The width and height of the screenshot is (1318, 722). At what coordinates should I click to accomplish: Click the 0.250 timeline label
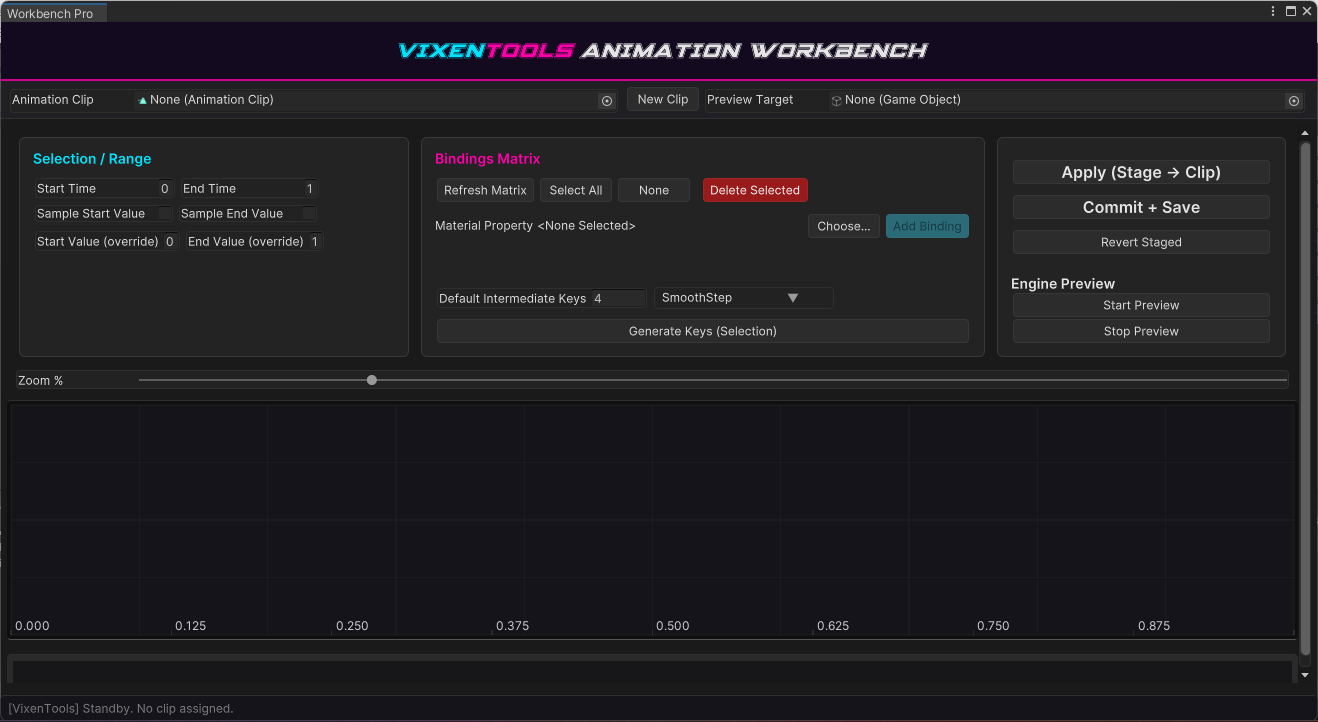352,626
